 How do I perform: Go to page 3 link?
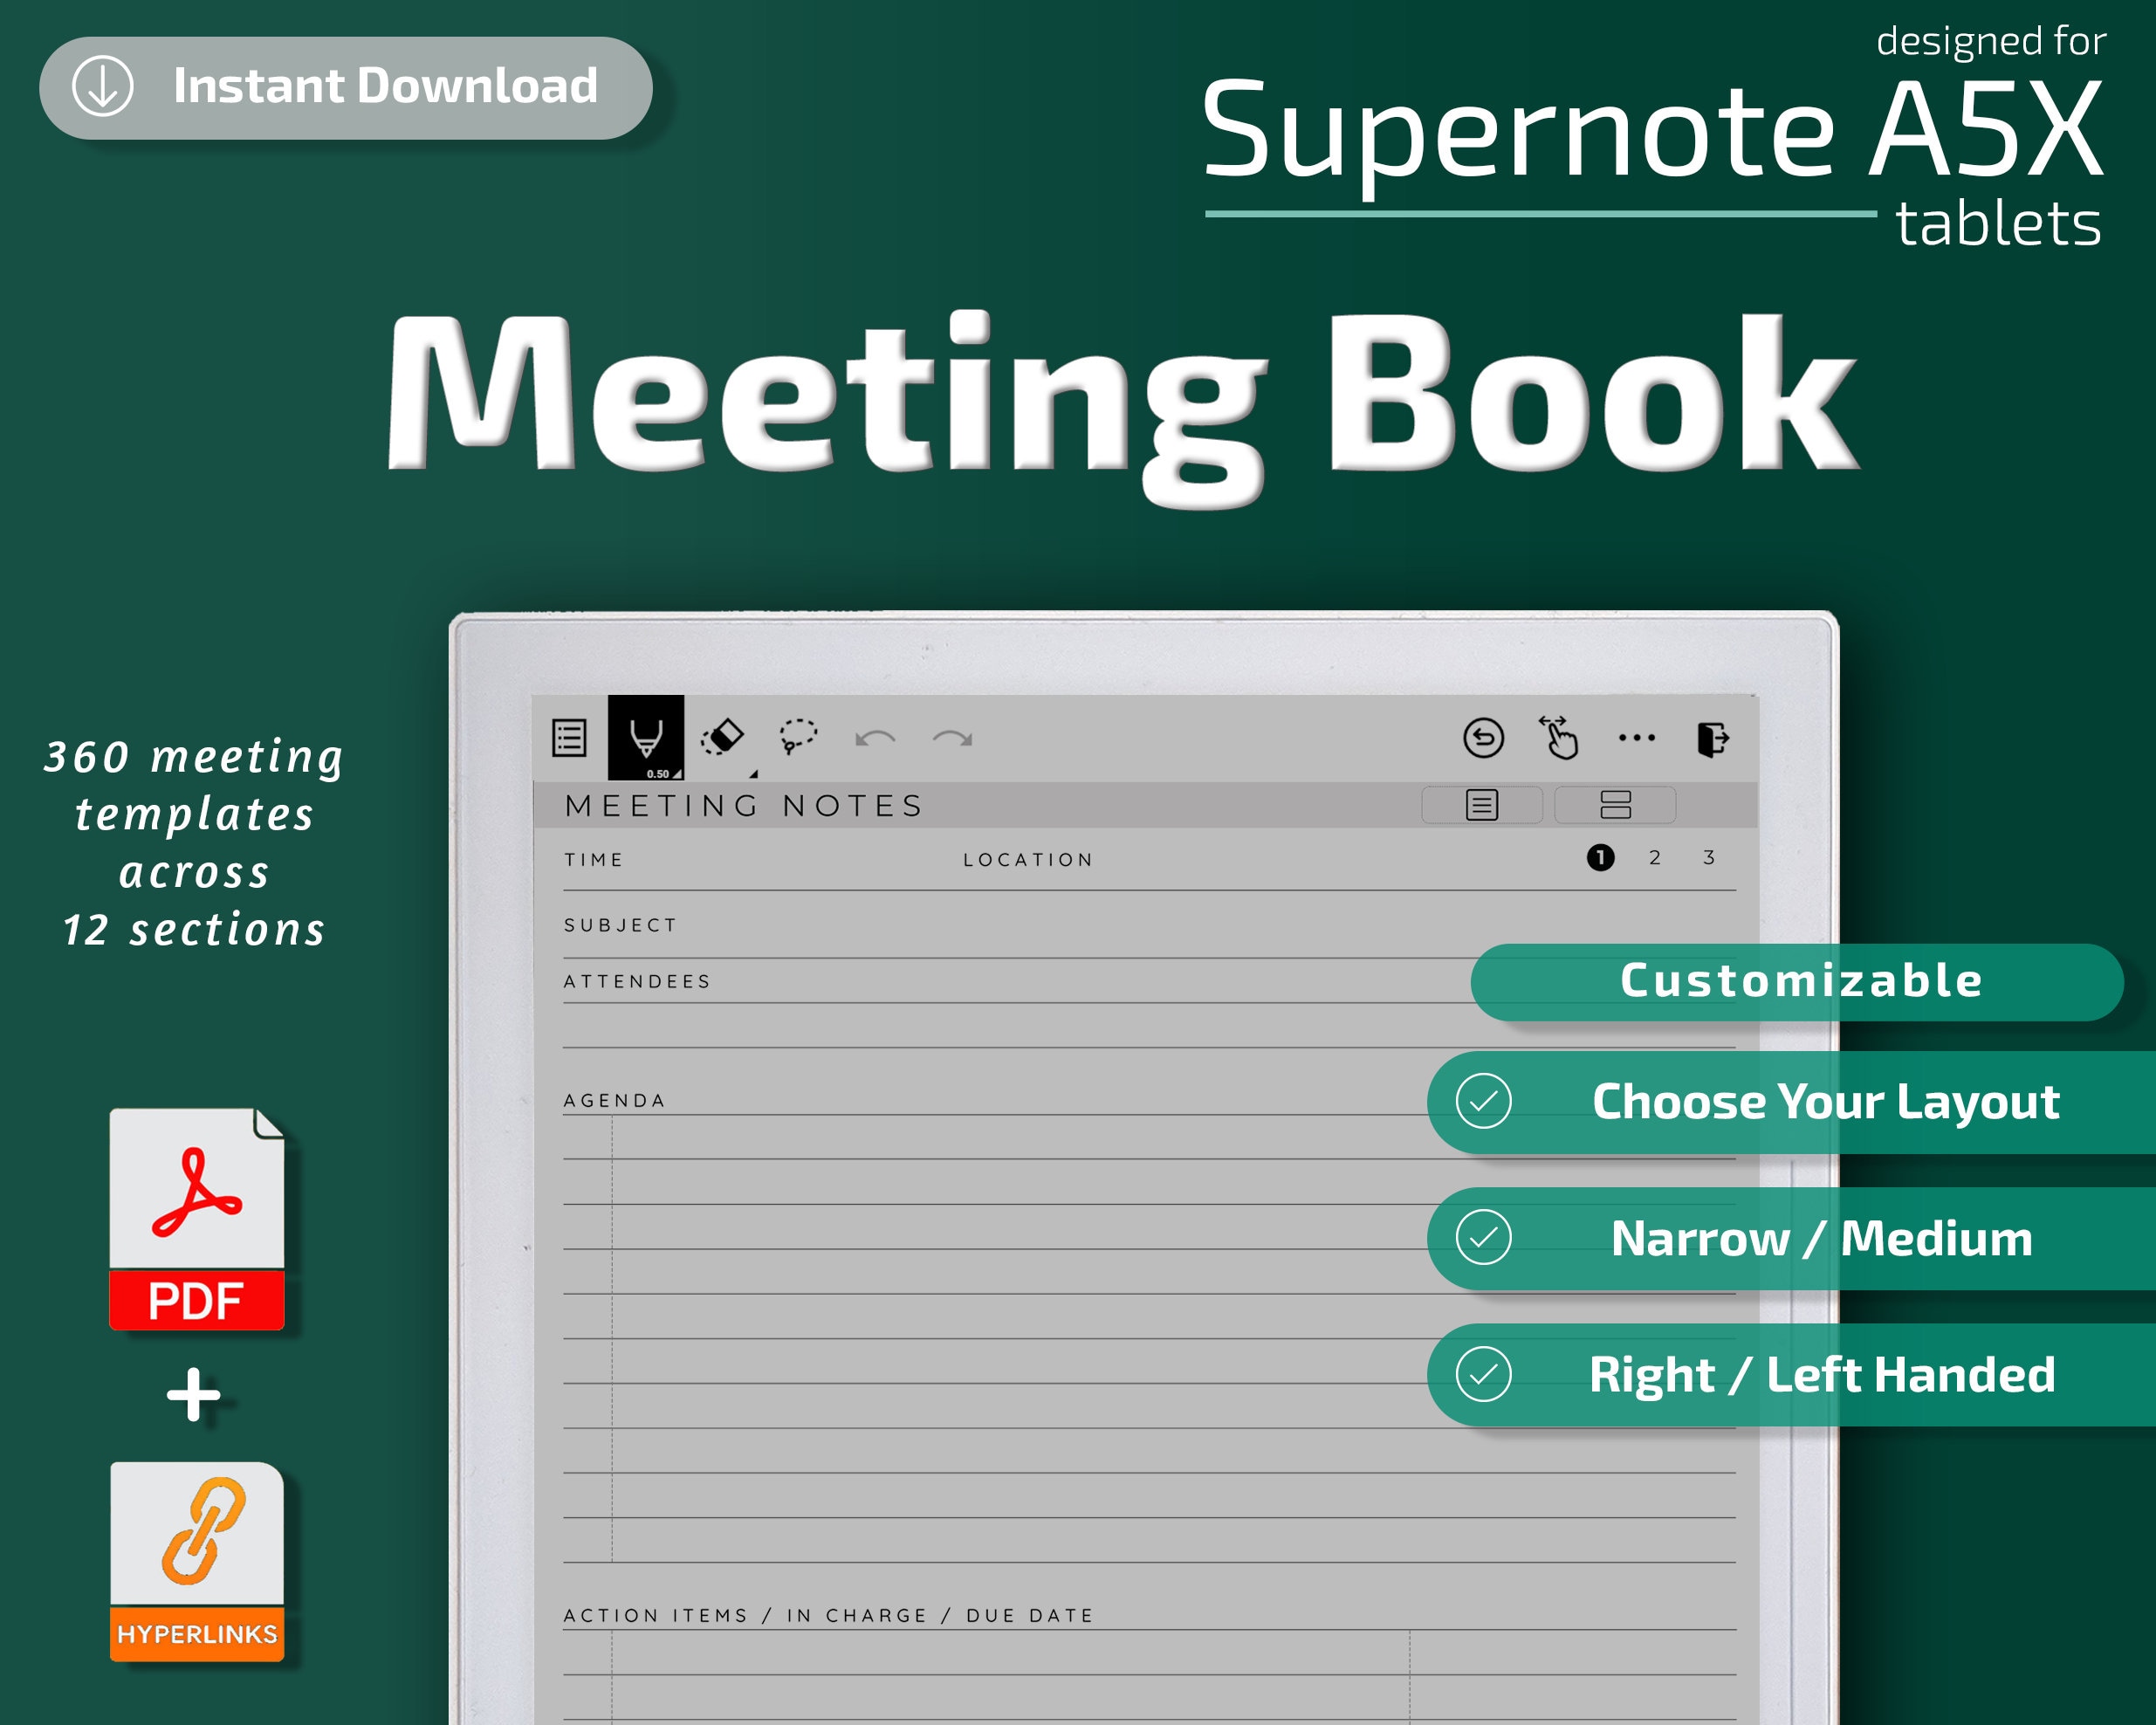(x=1709, y=858)
